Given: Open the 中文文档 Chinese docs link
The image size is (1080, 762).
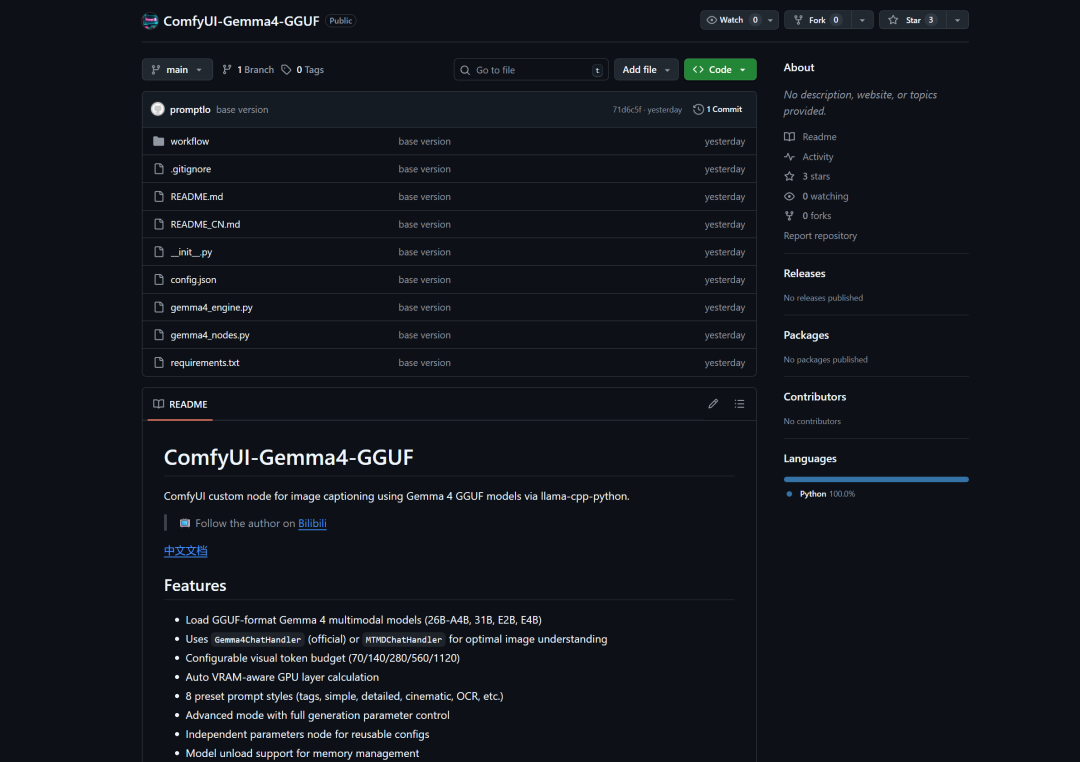Looking at the screenshot, I should [x=185, y=550].
